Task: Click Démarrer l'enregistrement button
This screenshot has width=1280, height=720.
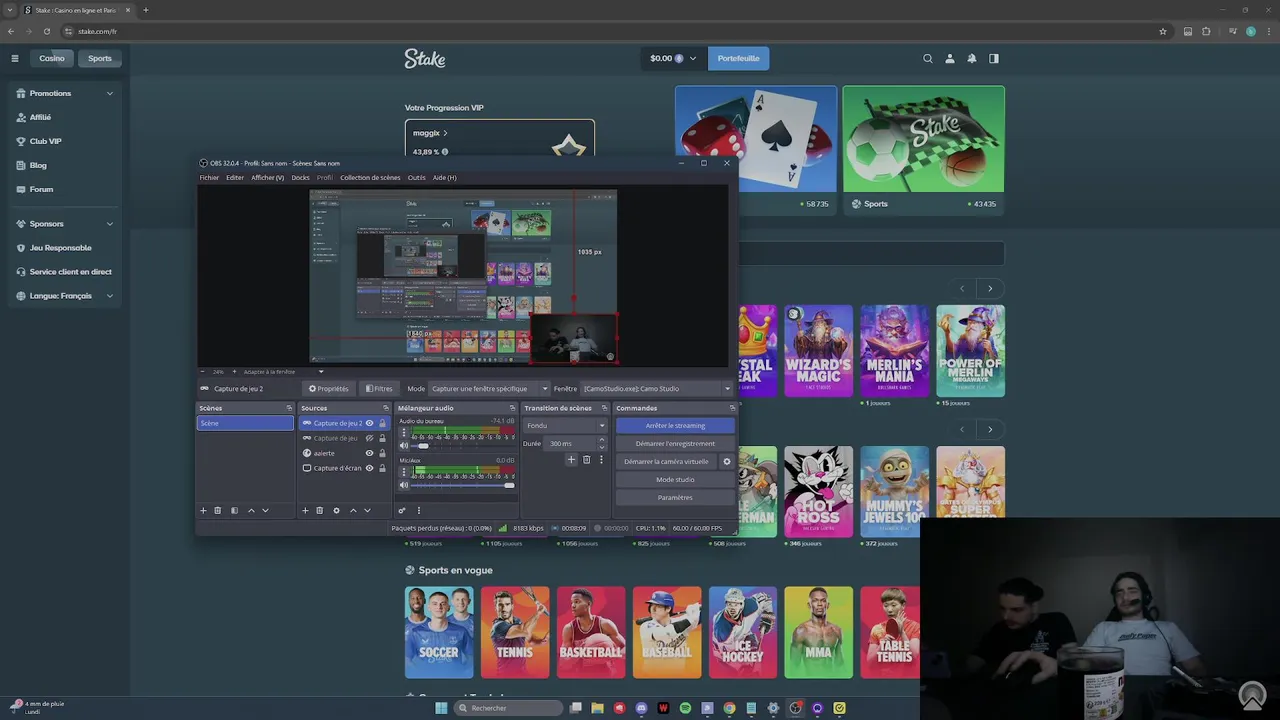Action: pyautogui.click(x=675, y=443)
